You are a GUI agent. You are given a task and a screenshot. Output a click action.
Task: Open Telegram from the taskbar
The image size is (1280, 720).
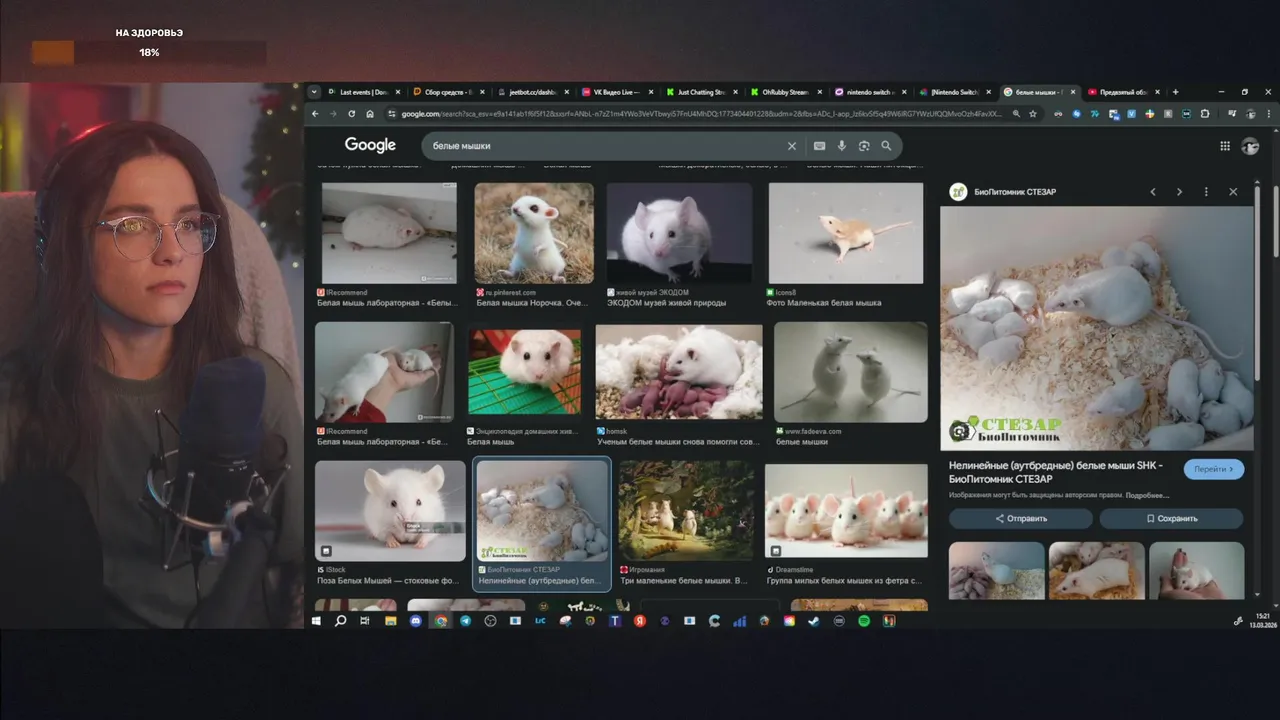466,621
